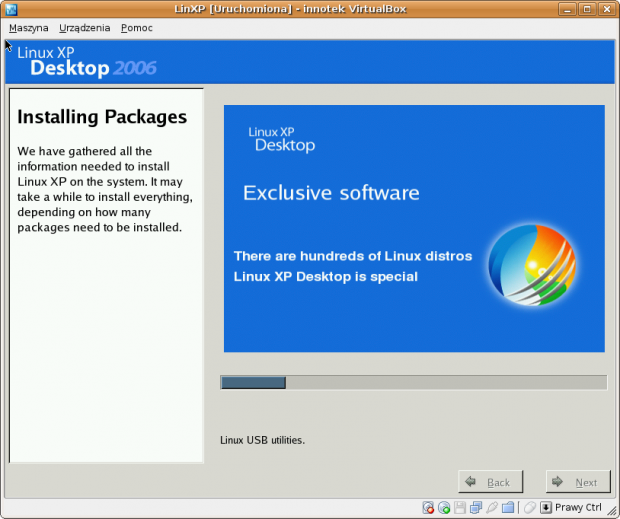This screenshot has height=519, width=620.
Task: Click the network adapter status icon
Action: coord(475,508)
